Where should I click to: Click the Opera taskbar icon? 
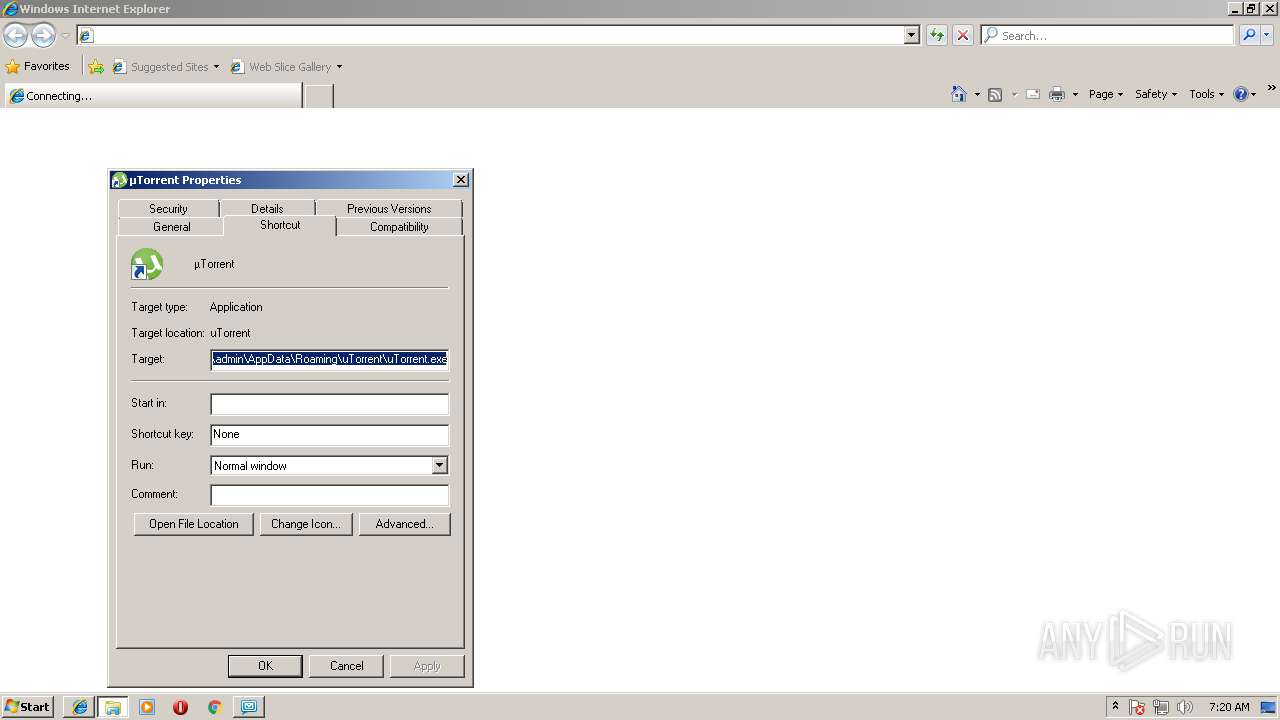tap(180, 707)
